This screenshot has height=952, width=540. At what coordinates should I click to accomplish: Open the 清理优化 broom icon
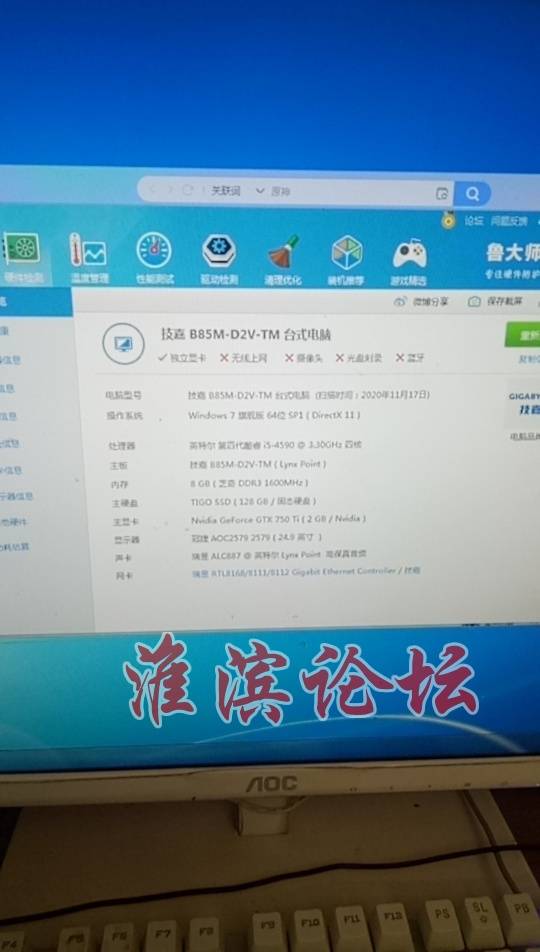pyautogui.click(x=284, y=252)
